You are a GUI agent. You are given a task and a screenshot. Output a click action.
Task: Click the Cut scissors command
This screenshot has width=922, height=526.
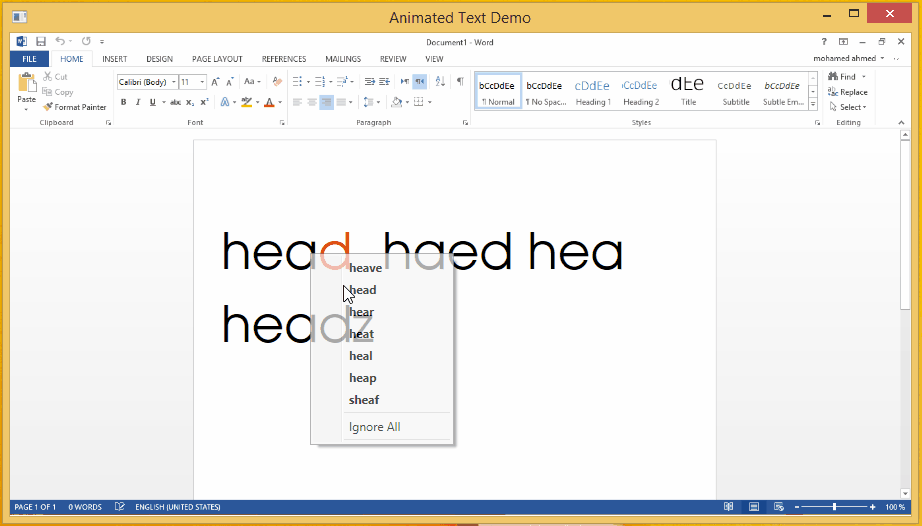[x=55, y=76]
